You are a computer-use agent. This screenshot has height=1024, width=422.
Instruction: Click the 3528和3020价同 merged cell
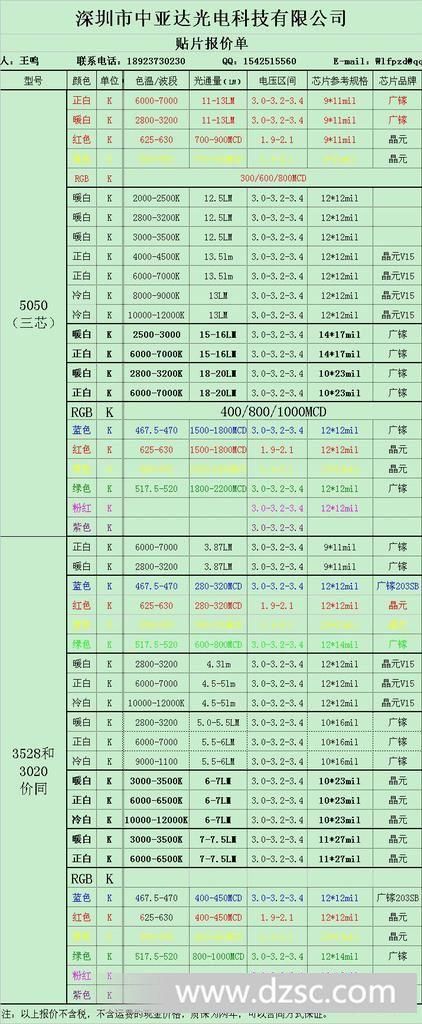(x=33, y=771)
